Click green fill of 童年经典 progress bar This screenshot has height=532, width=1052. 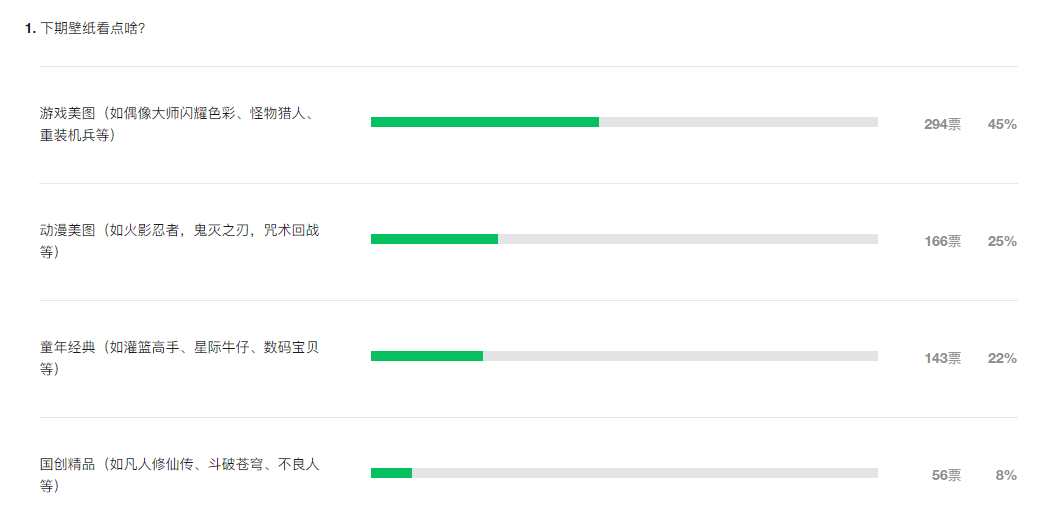[427, 356]
